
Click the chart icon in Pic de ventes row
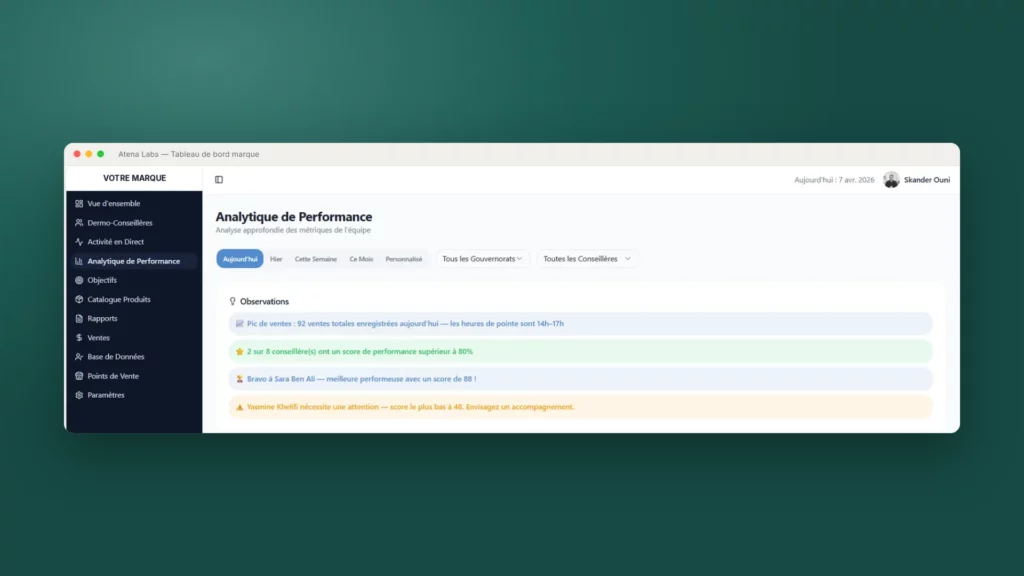240,323
